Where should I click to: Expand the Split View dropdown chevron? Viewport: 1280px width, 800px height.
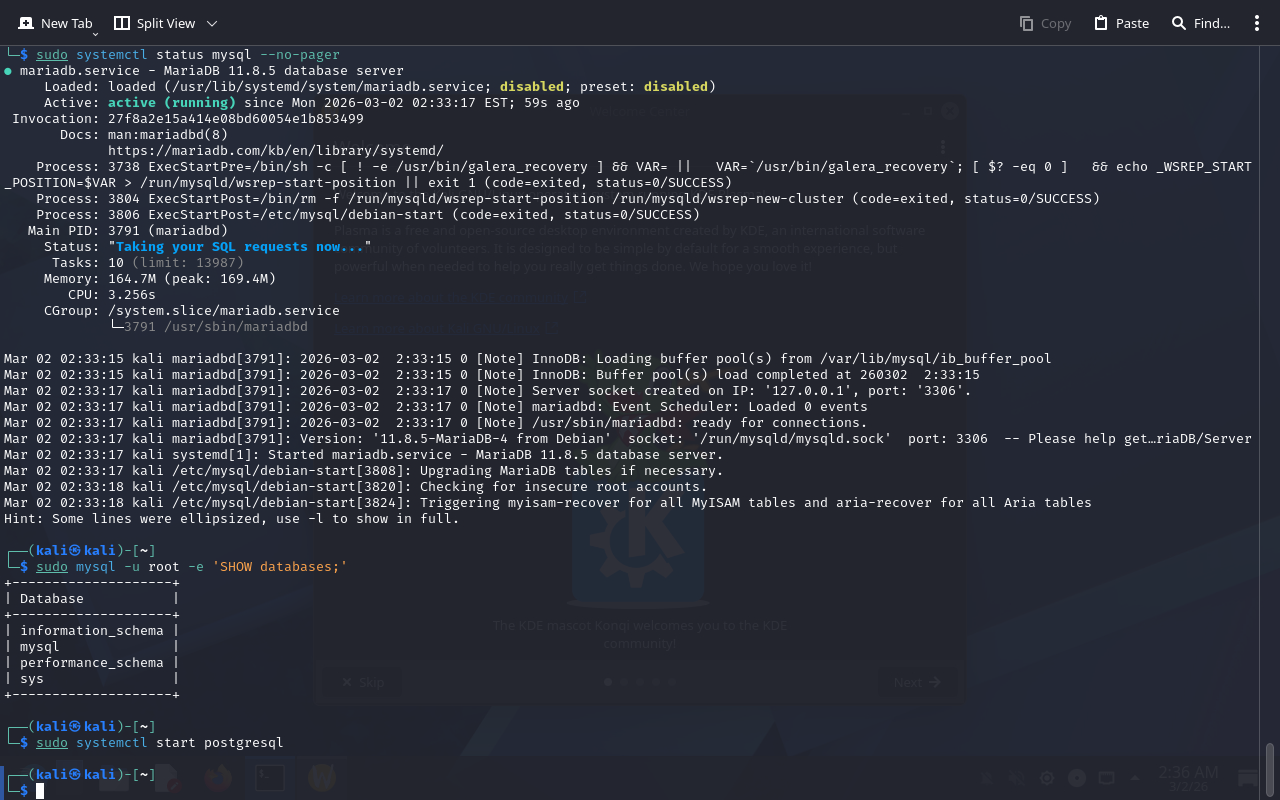[212, 23]
